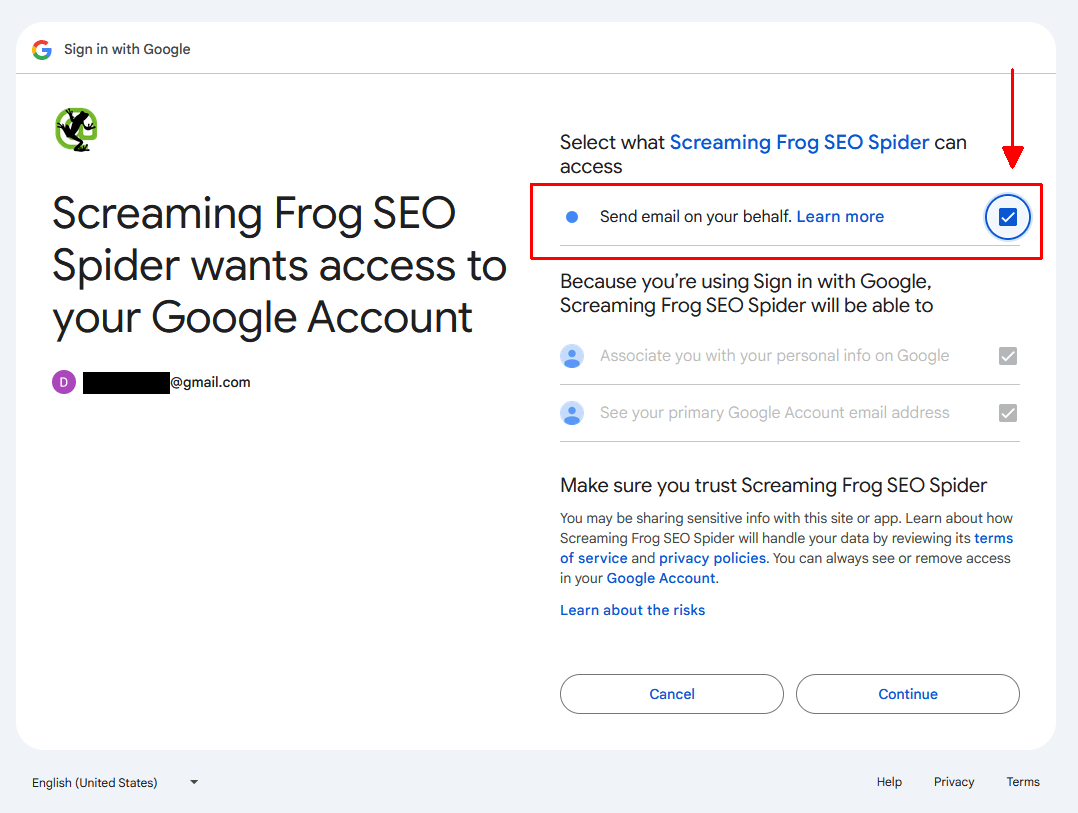Click the blue dot beside Send email permission
This screenshot has width=1078, height=813.
(x=571, y=216)
